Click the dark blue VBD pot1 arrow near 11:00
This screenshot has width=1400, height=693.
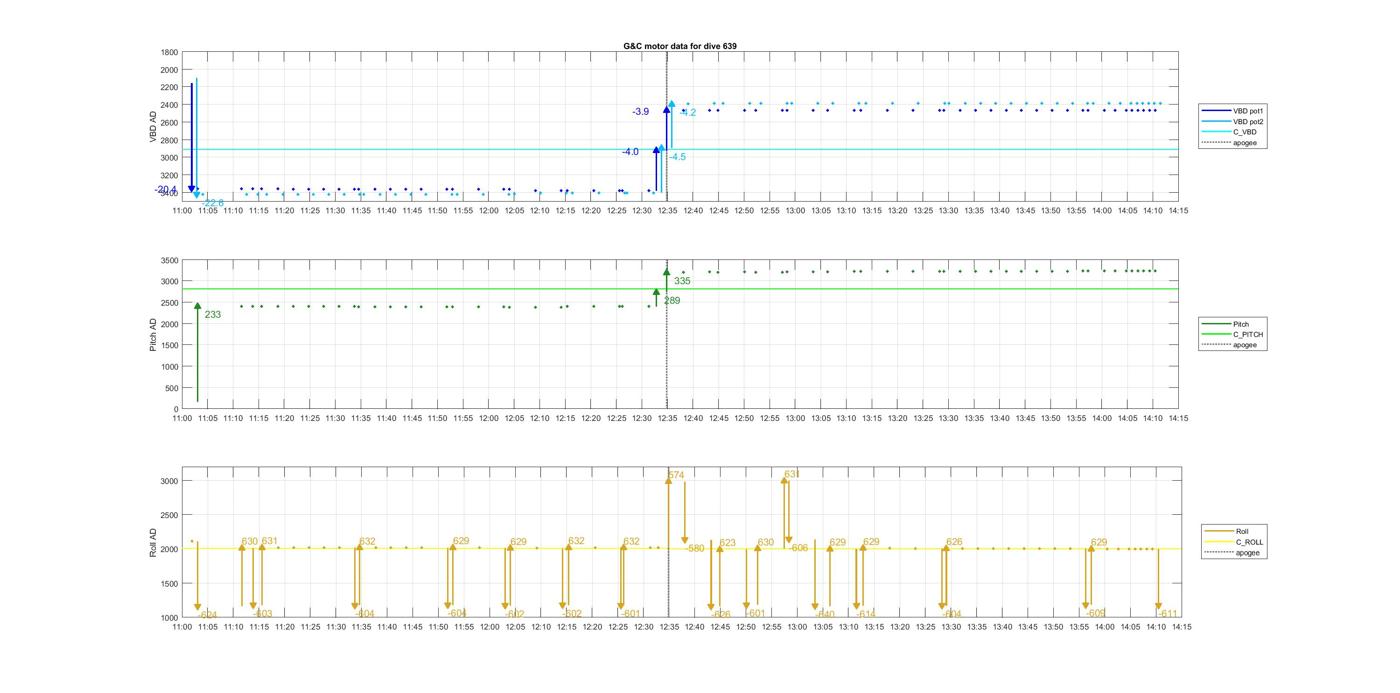click(x=191, y=138)
